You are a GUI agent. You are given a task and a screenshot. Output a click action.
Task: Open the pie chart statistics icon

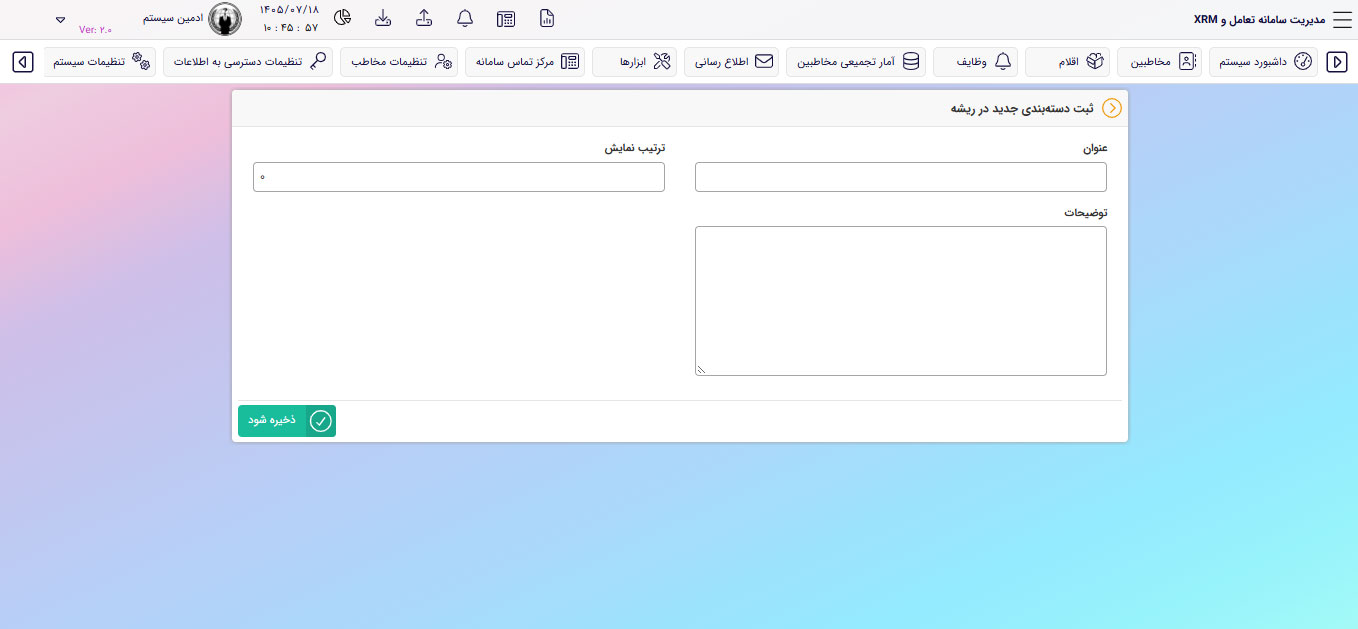pyautogui.click(x=342, y=18)
